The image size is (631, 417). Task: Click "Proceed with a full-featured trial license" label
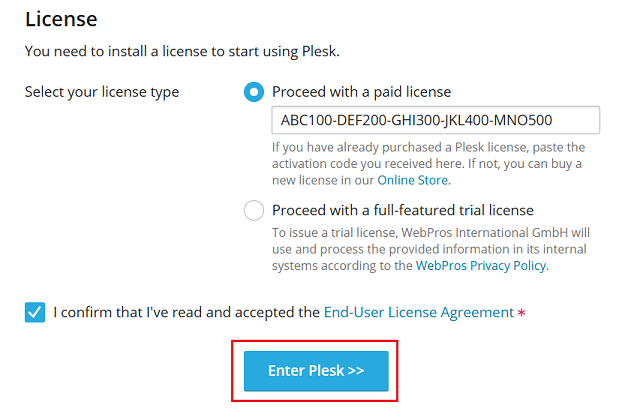402,210
